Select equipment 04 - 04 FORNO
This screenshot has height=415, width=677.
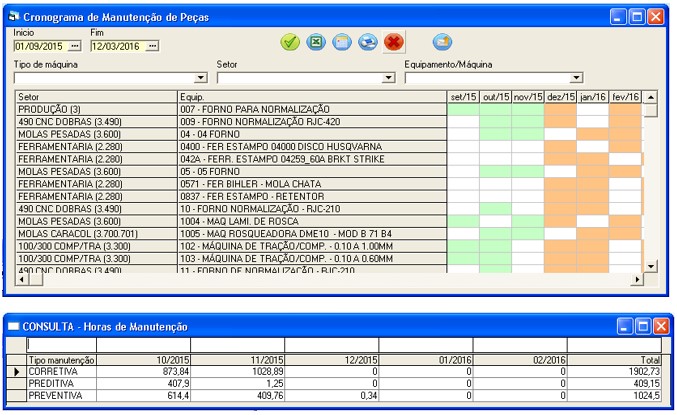[x=312, y=134]
